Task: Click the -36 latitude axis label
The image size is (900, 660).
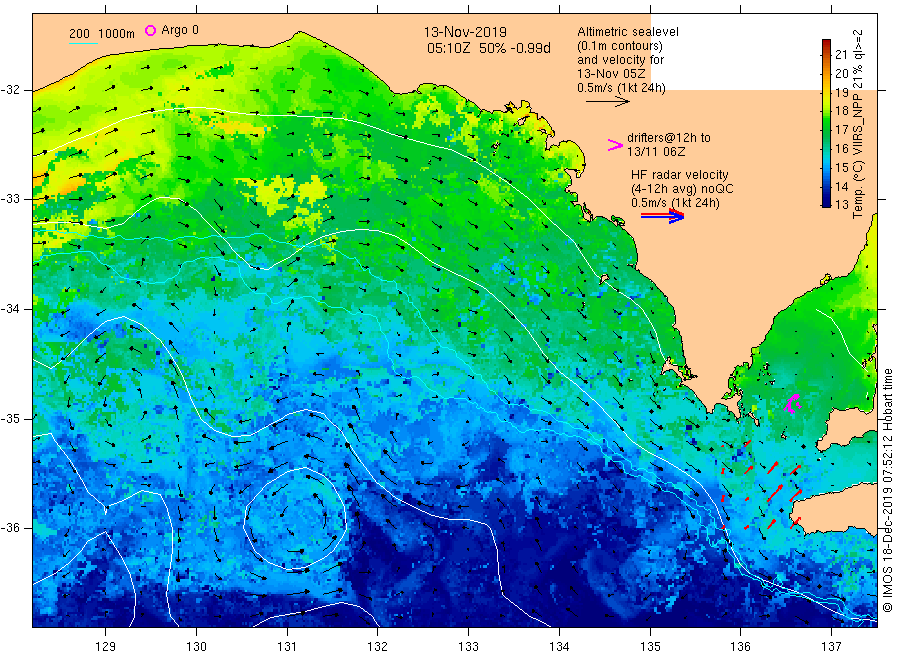Action: pos(11,527)
